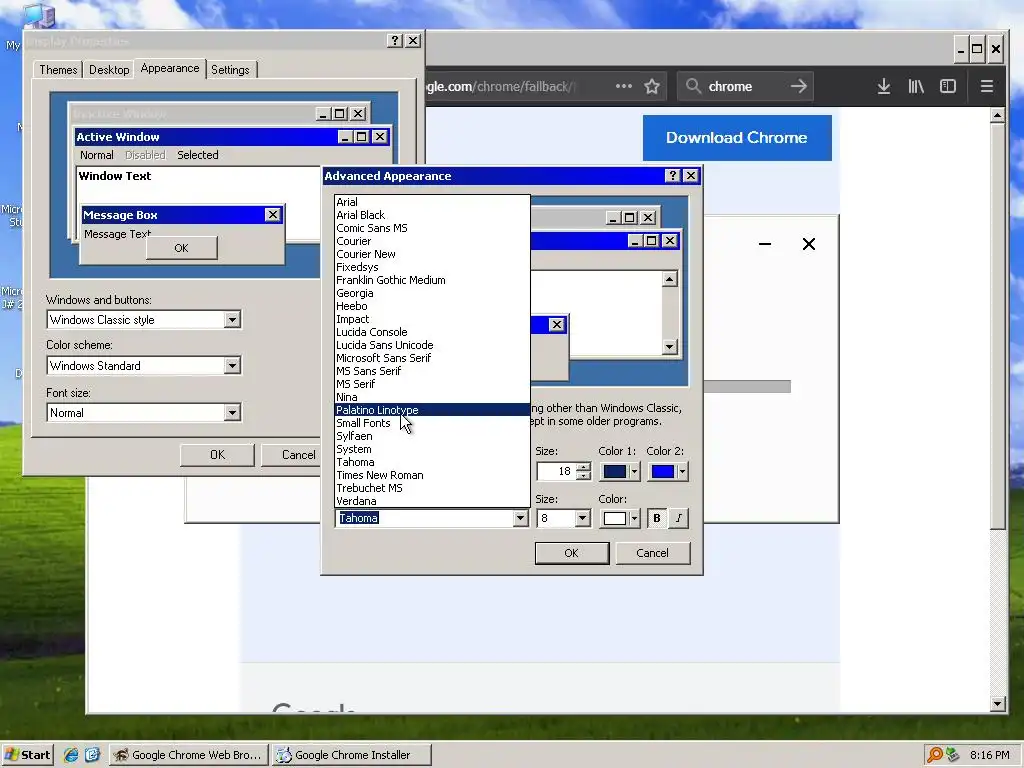Screen dimensions: 1024x768
Task: Click OK in Advanced Appearance dialog
Action: (571, 553)
